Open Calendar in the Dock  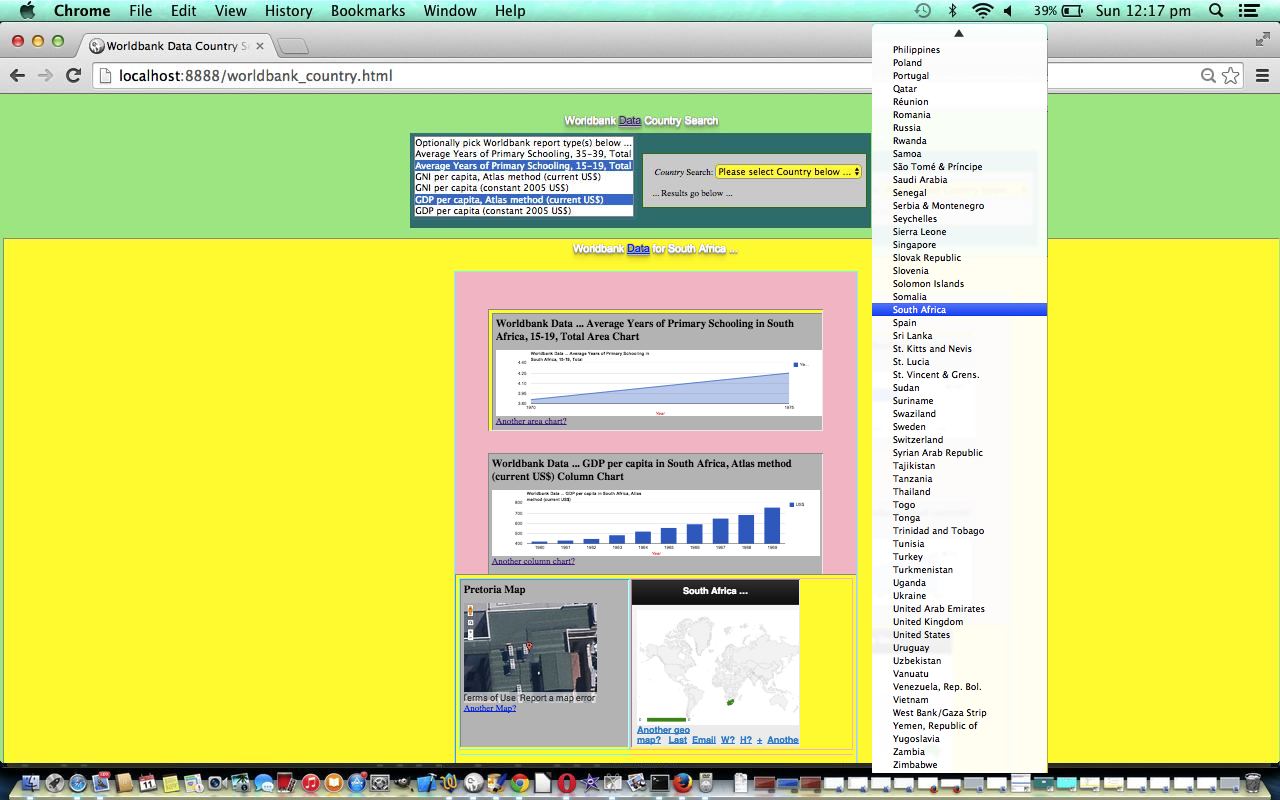point(147,784)
